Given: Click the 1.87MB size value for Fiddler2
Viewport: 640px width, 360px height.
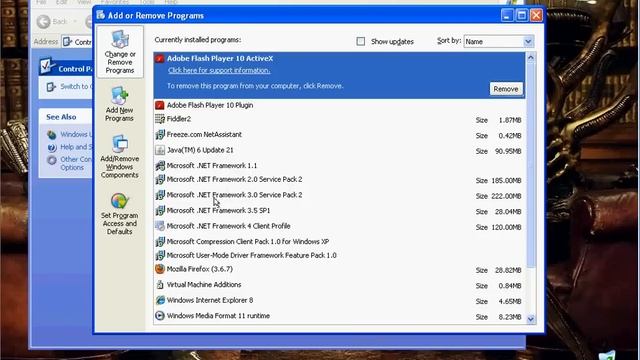Looking at the screenshot, I should [510, 120].
